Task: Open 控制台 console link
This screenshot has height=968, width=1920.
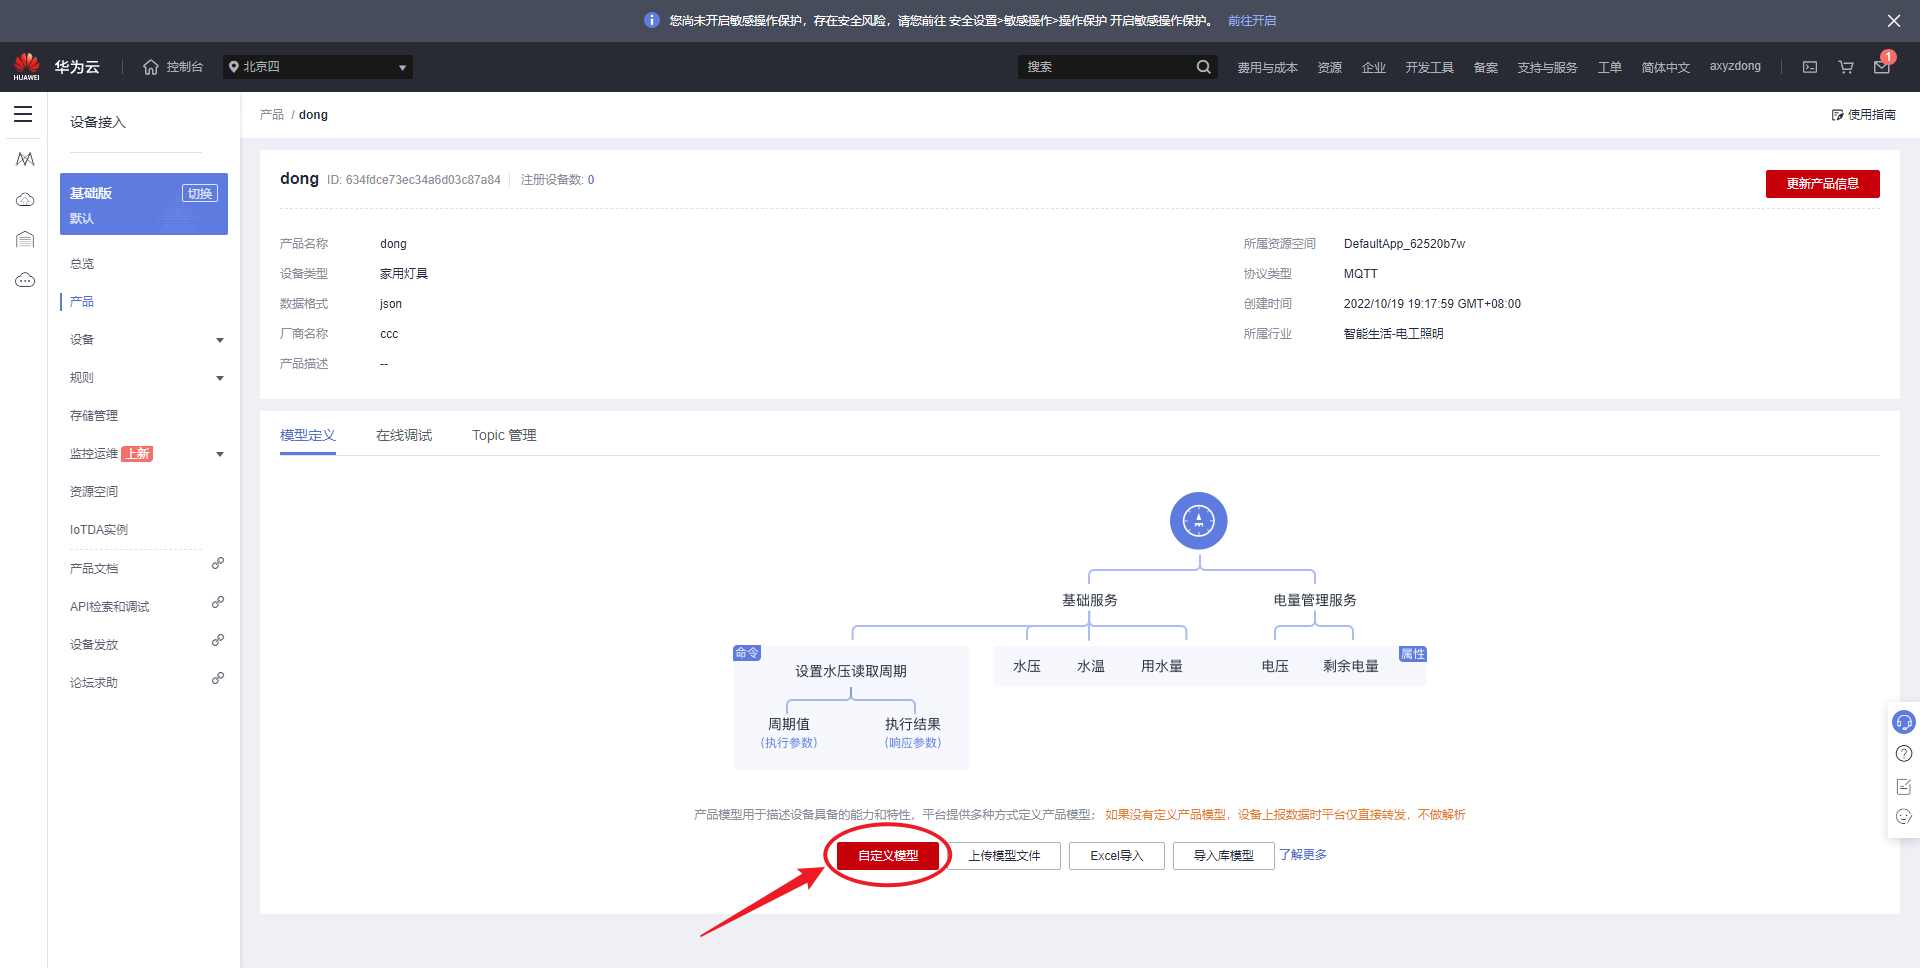Action: [x=184, y=67]
